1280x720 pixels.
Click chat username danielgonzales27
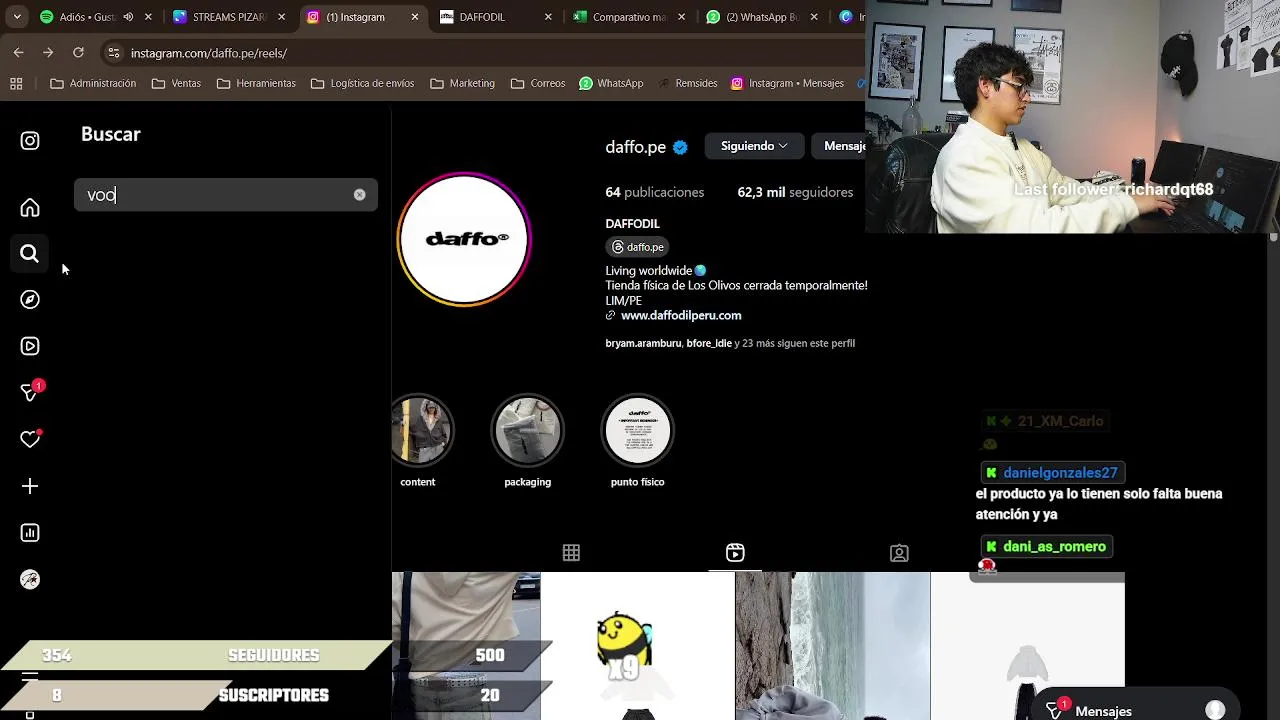pyautogui.click(x=1060, y=473)
